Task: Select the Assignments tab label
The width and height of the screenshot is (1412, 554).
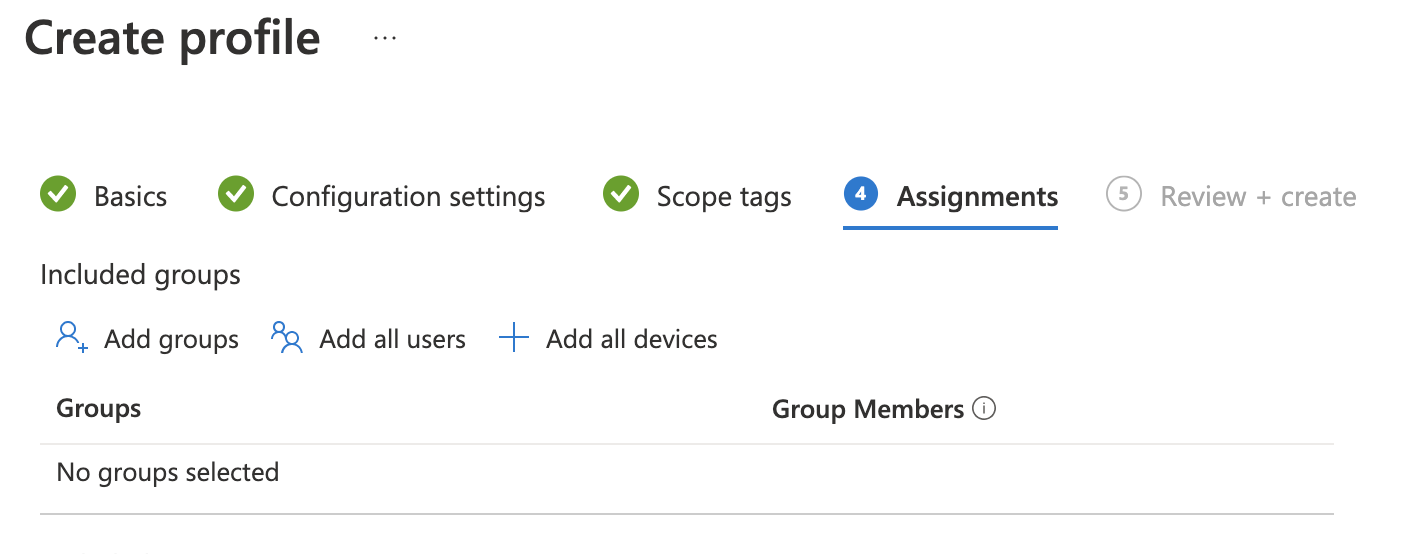Action: [977, 196]
